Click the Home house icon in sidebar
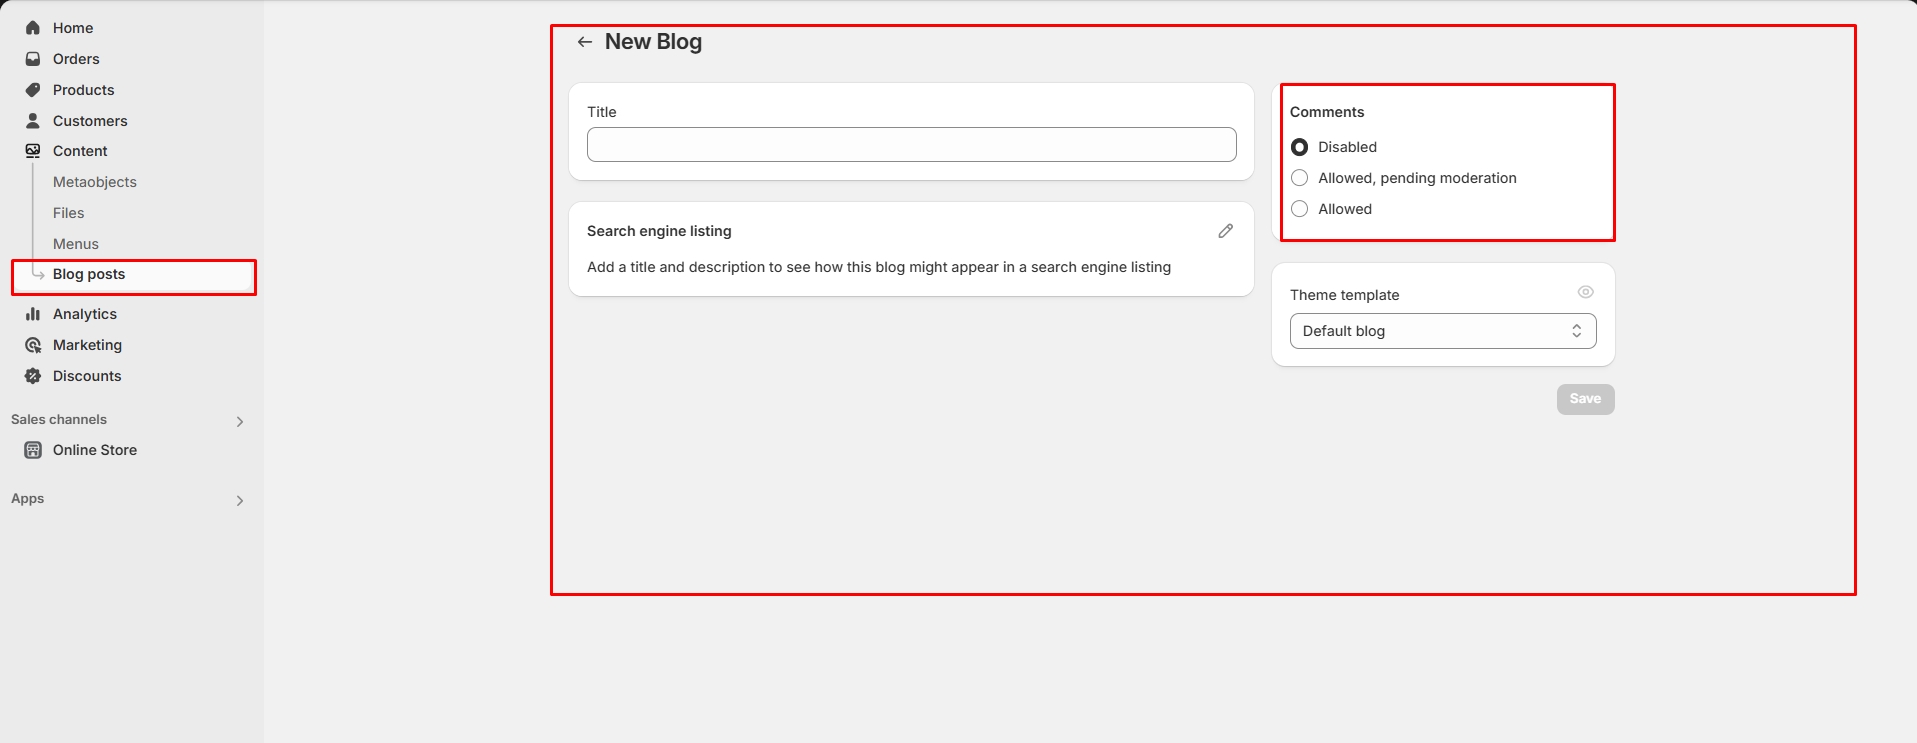 click(x=33, y=28)
